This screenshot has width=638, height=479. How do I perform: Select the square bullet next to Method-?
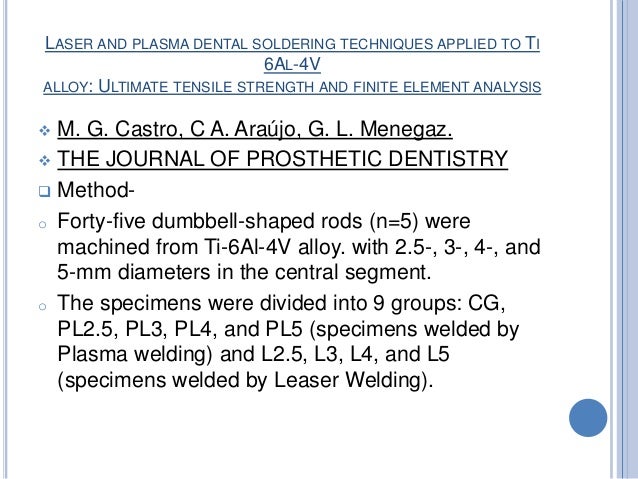click(x=44, y=191)
